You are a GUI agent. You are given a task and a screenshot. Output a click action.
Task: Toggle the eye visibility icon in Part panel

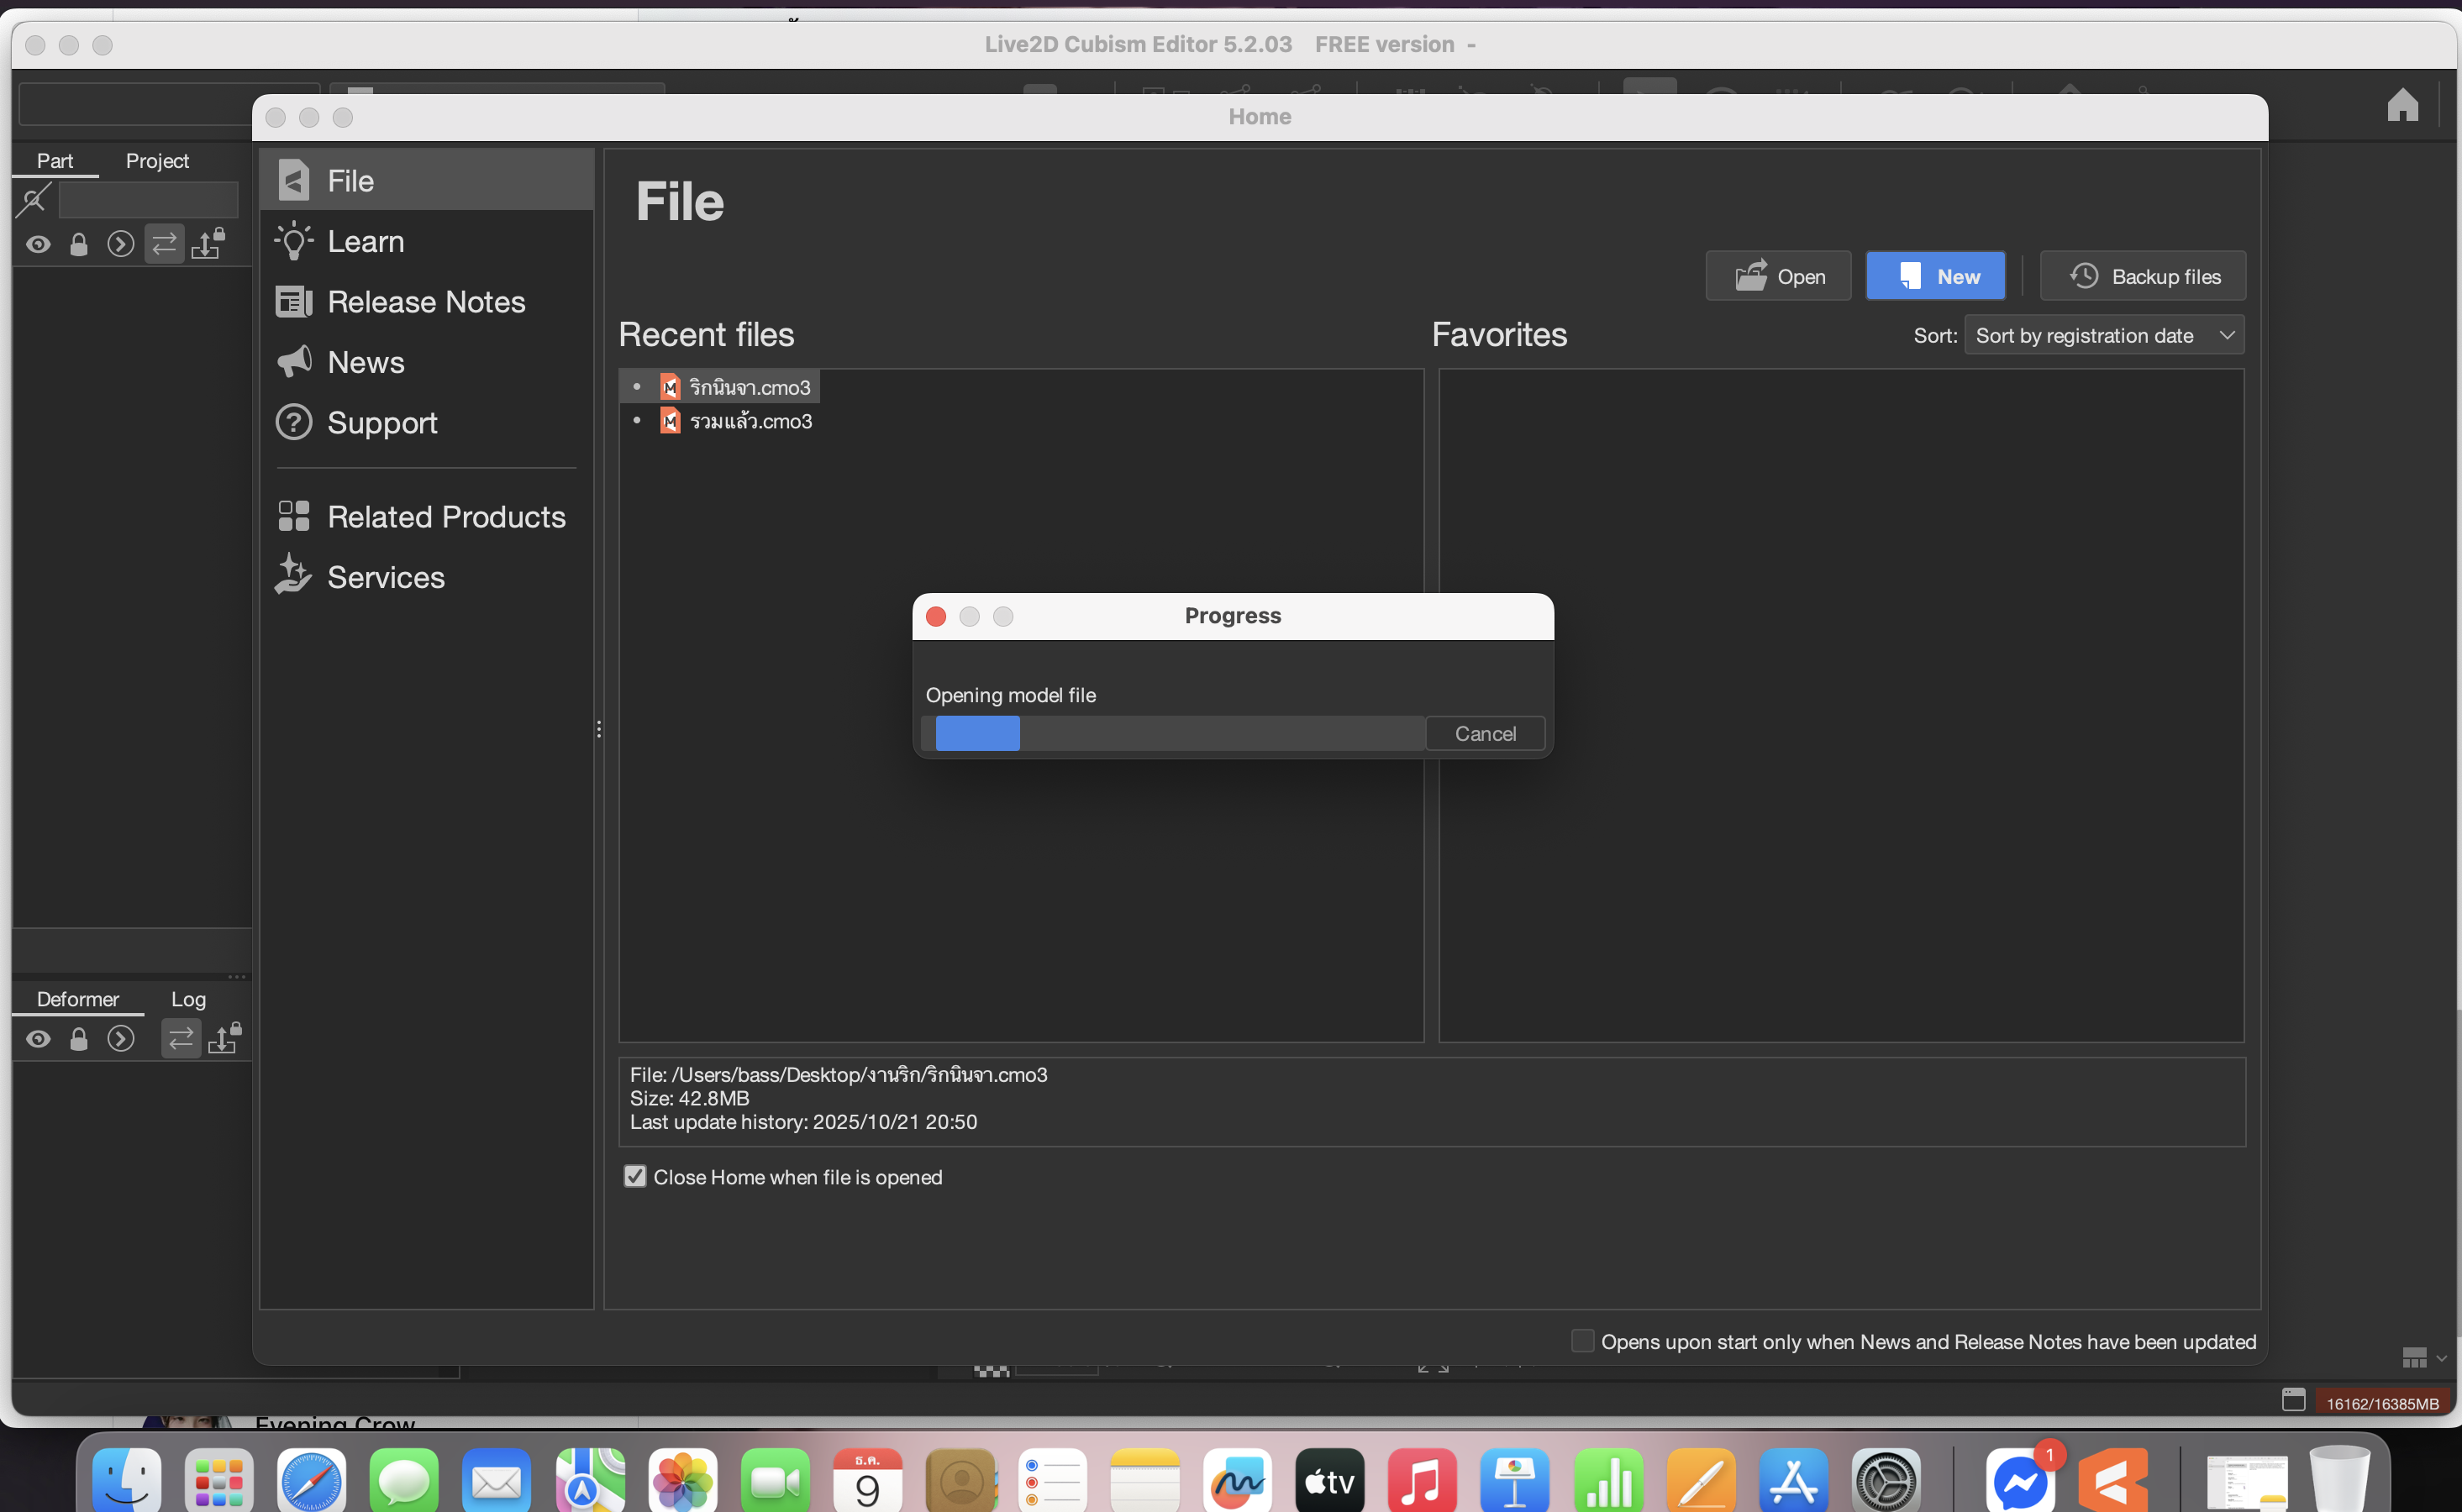38,244
